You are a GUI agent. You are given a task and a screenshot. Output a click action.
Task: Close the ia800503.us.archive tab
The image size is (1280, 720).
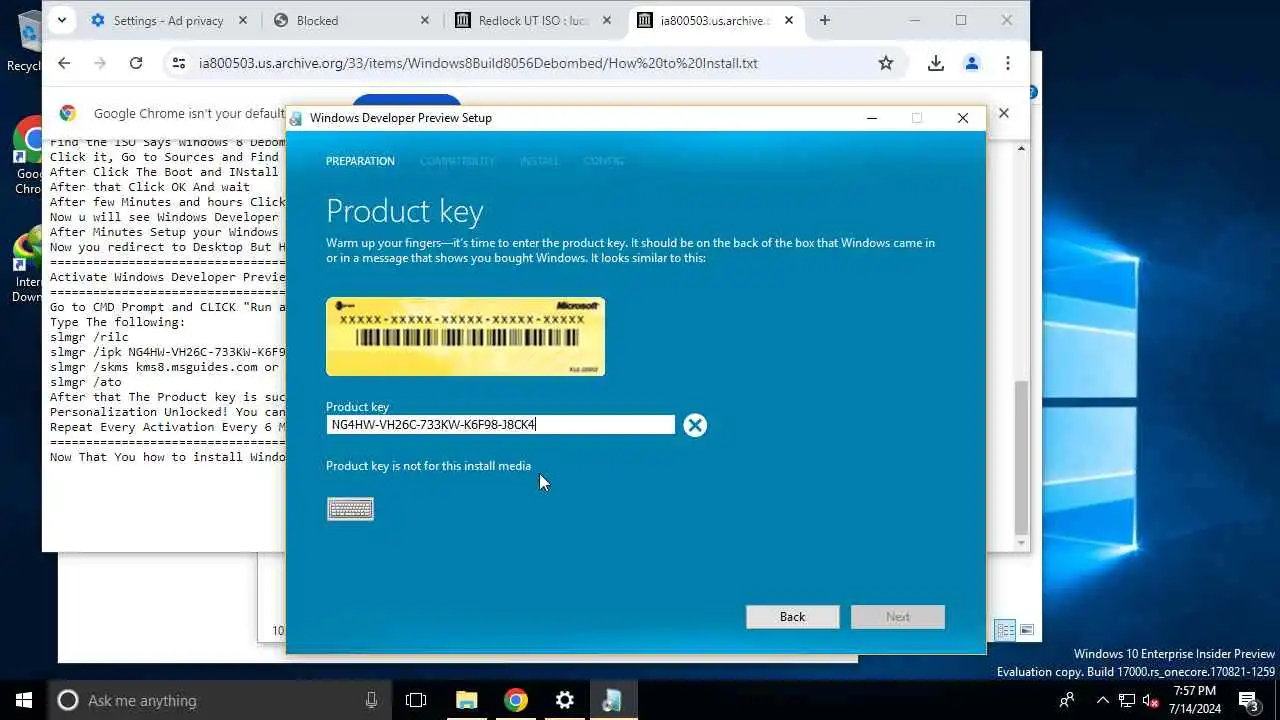(789, 20)
